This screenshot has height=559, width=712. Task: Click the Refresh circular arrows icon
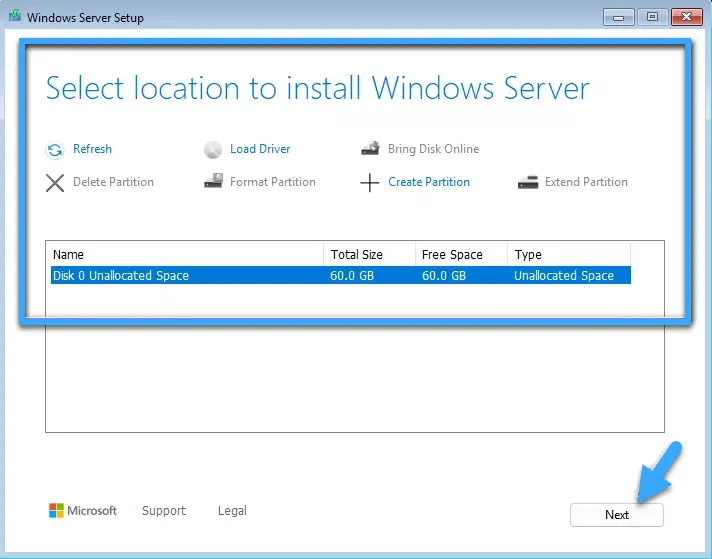(55, 149)
